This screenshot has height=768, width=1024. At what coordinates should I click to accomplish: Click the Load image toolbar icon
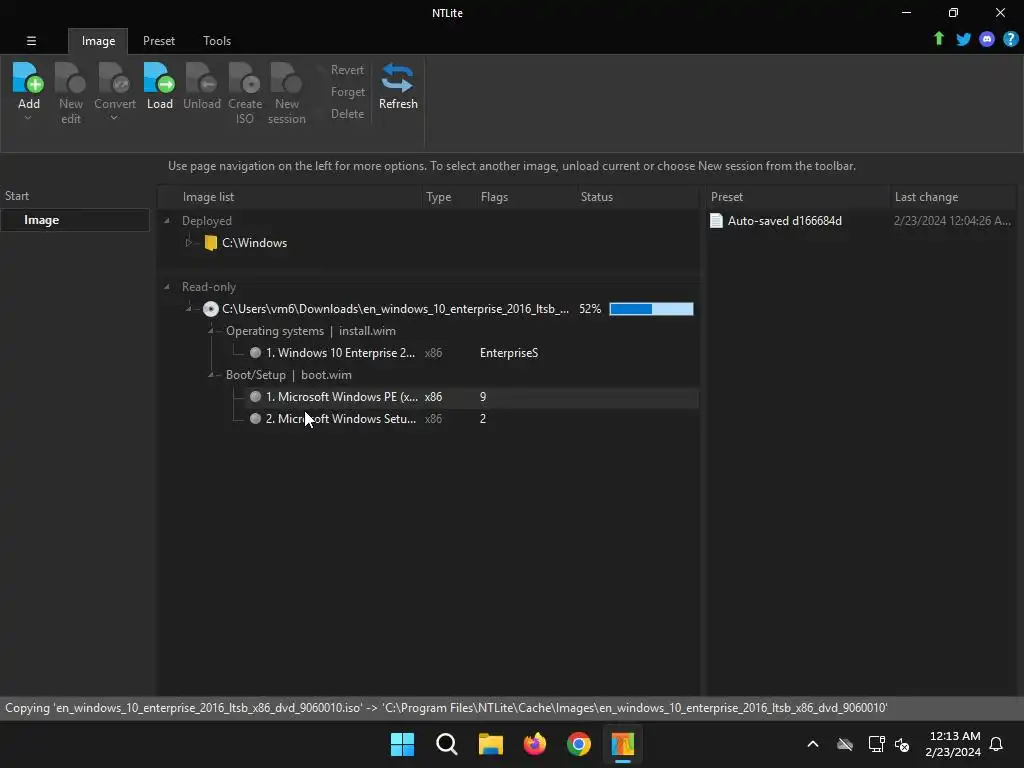[x=159, y=78]
